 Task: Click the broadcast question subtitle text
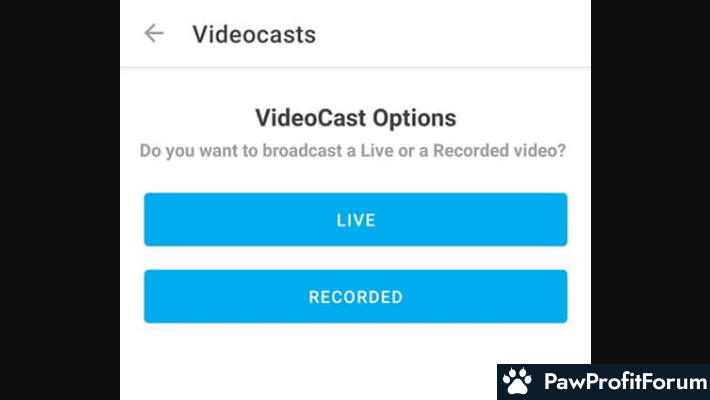click(x=353, y=151)
